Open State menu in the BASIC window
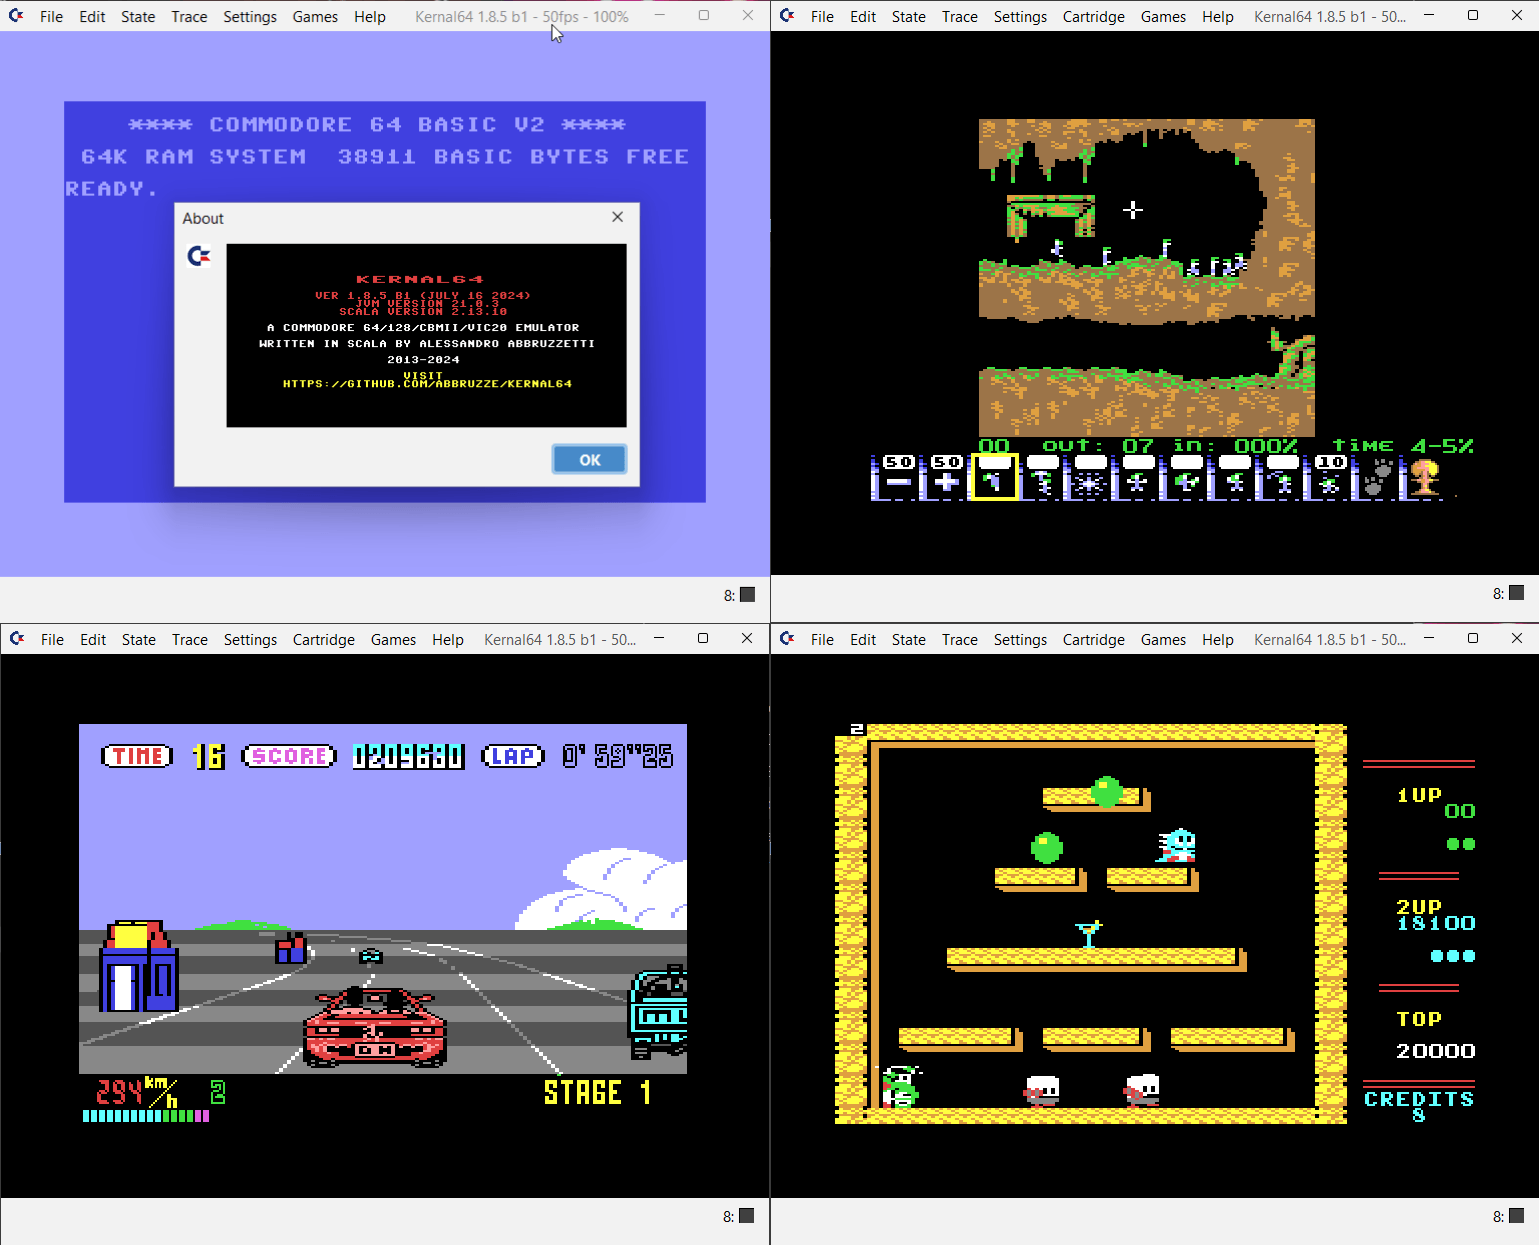1539x1245 pixels. tap(138, 17)
